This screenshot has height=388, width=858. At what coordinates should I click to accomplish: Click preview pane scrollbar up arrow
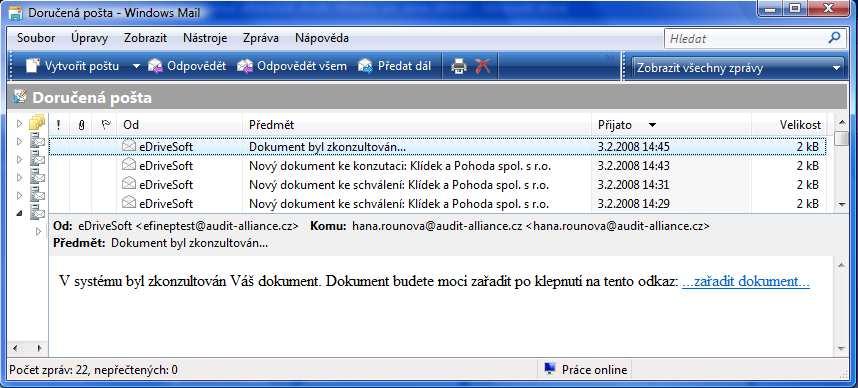point(842,265)
